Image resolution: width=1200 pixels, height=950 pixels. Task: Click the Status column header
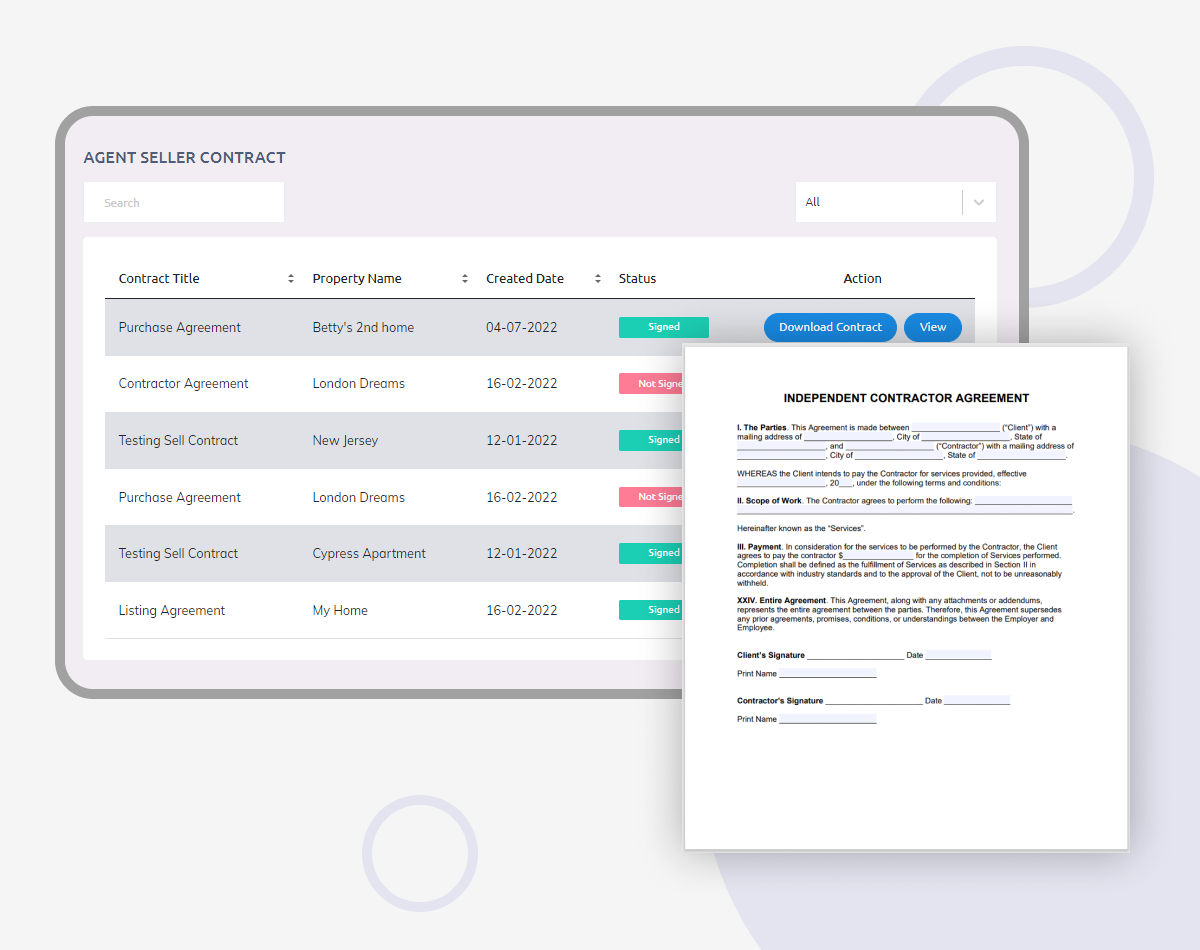pos(637,279)
